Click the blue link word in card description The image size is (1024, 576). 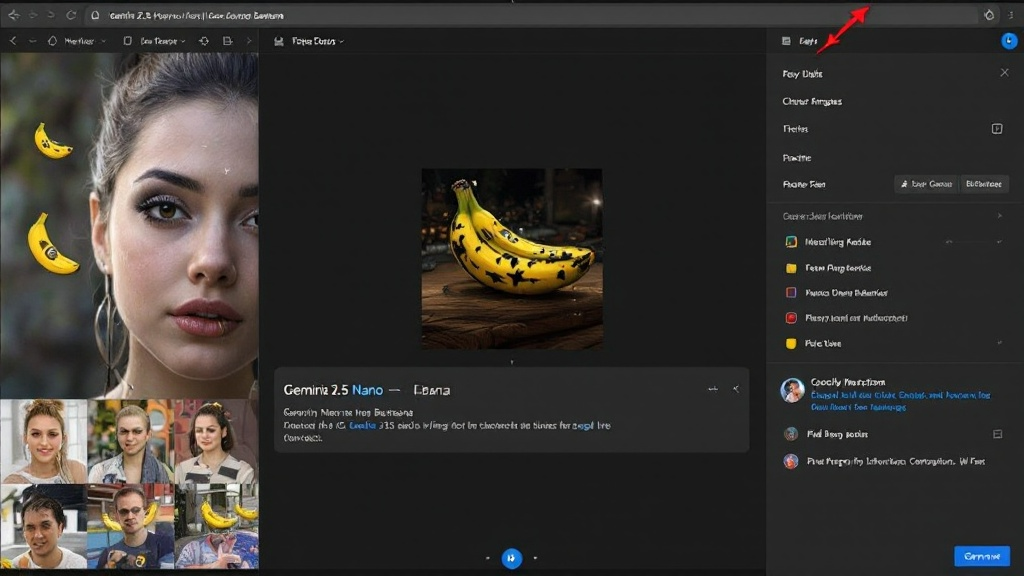(362, 425)
